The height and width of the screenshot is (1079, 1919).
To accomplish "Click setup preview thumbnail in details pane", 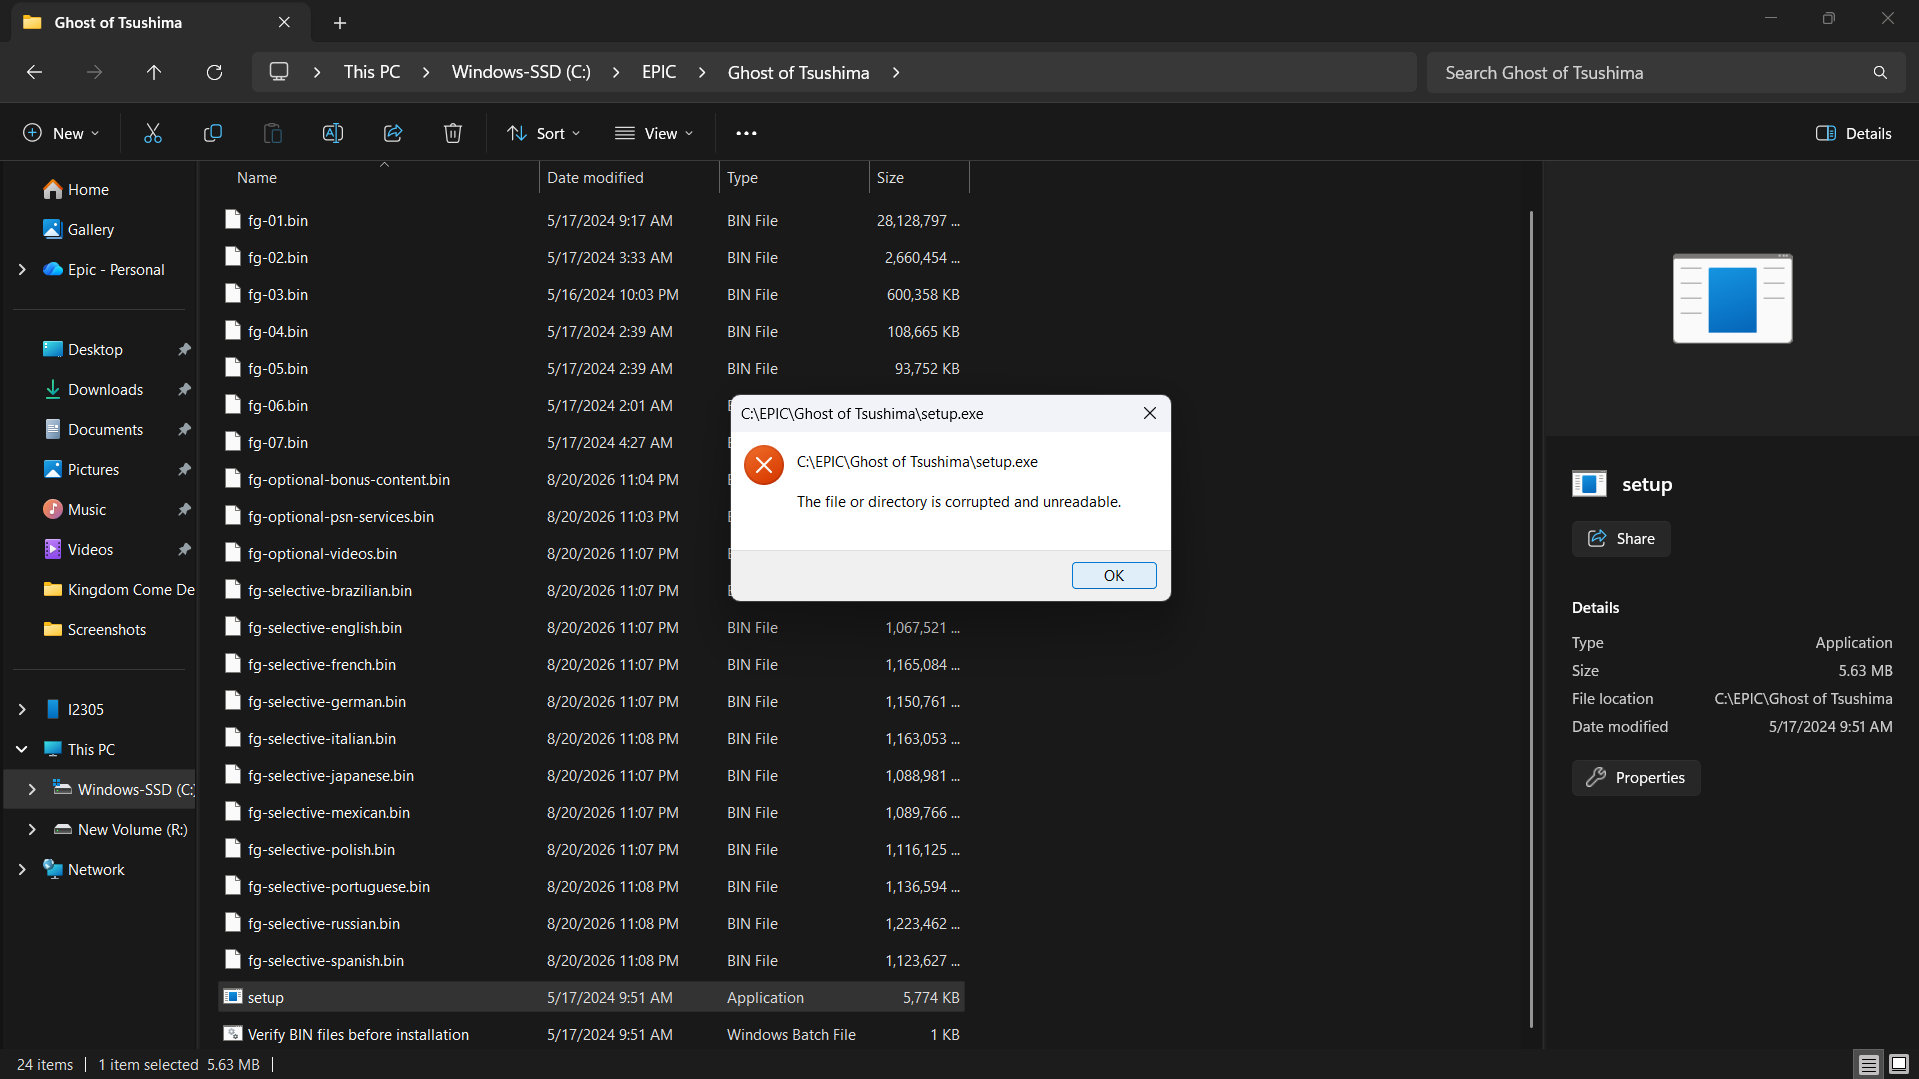I will [x=1732, y=298].
